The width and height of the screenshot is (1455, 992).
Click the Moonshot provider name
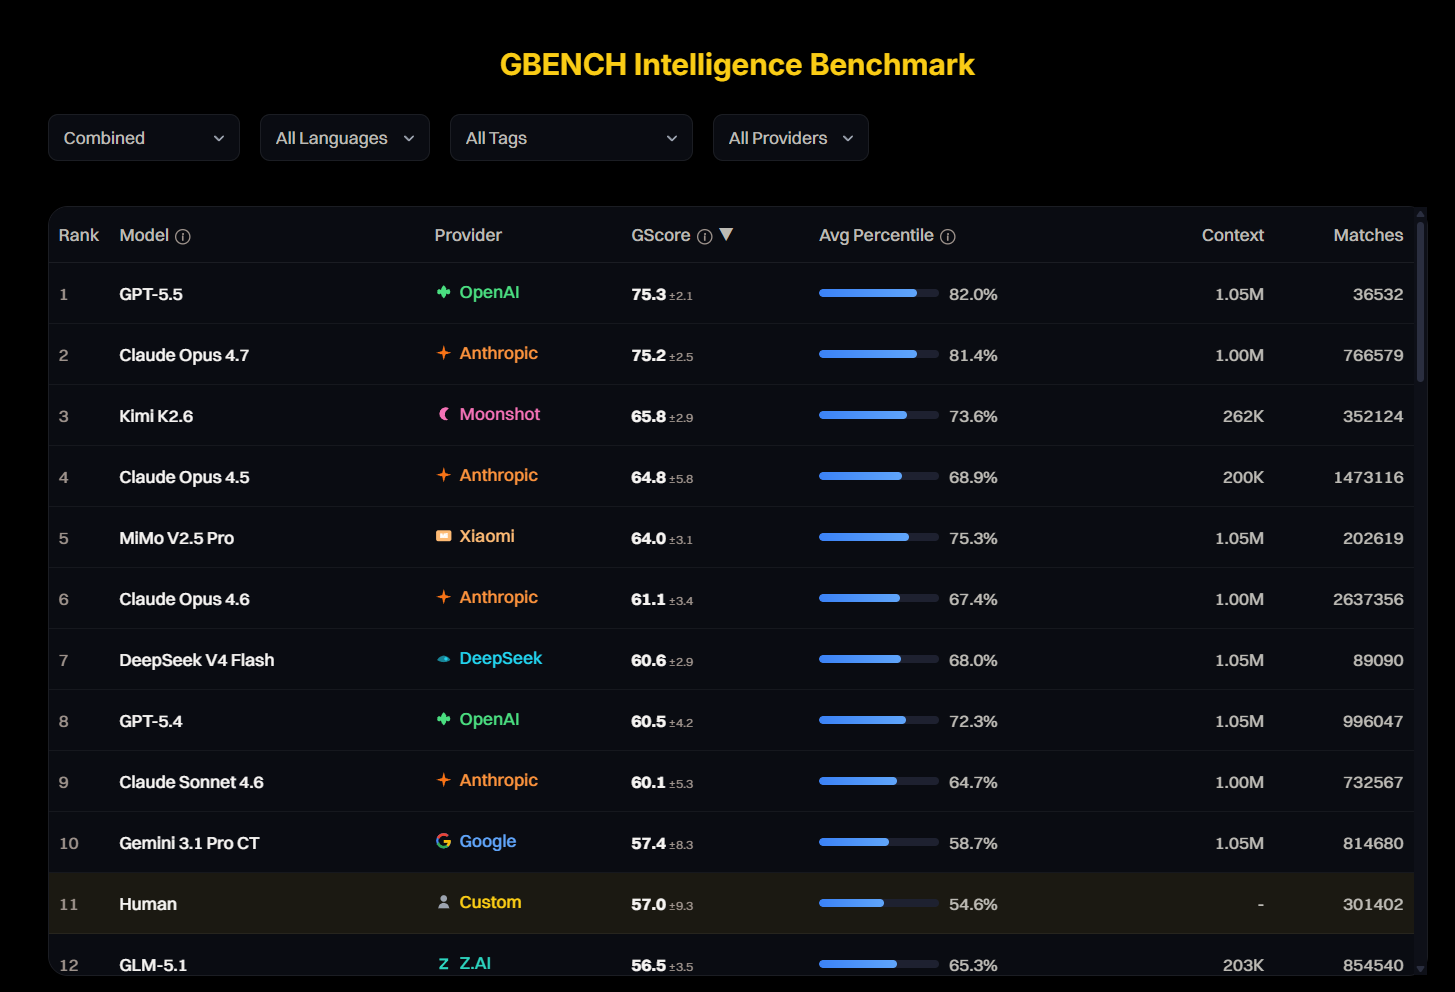(500, 414)
